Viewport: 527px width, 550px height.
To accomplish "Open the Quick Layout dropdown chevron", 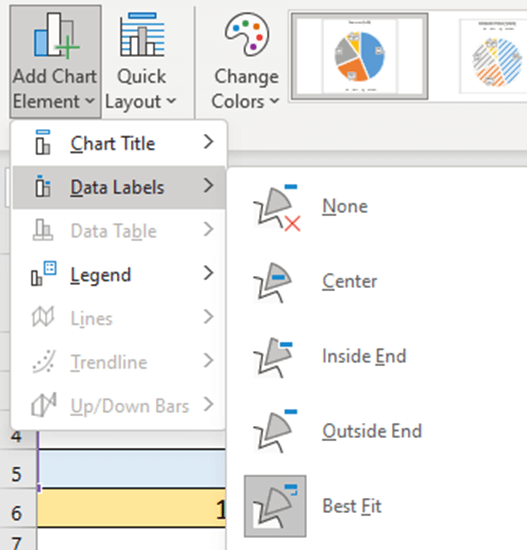I will (171, 101).
